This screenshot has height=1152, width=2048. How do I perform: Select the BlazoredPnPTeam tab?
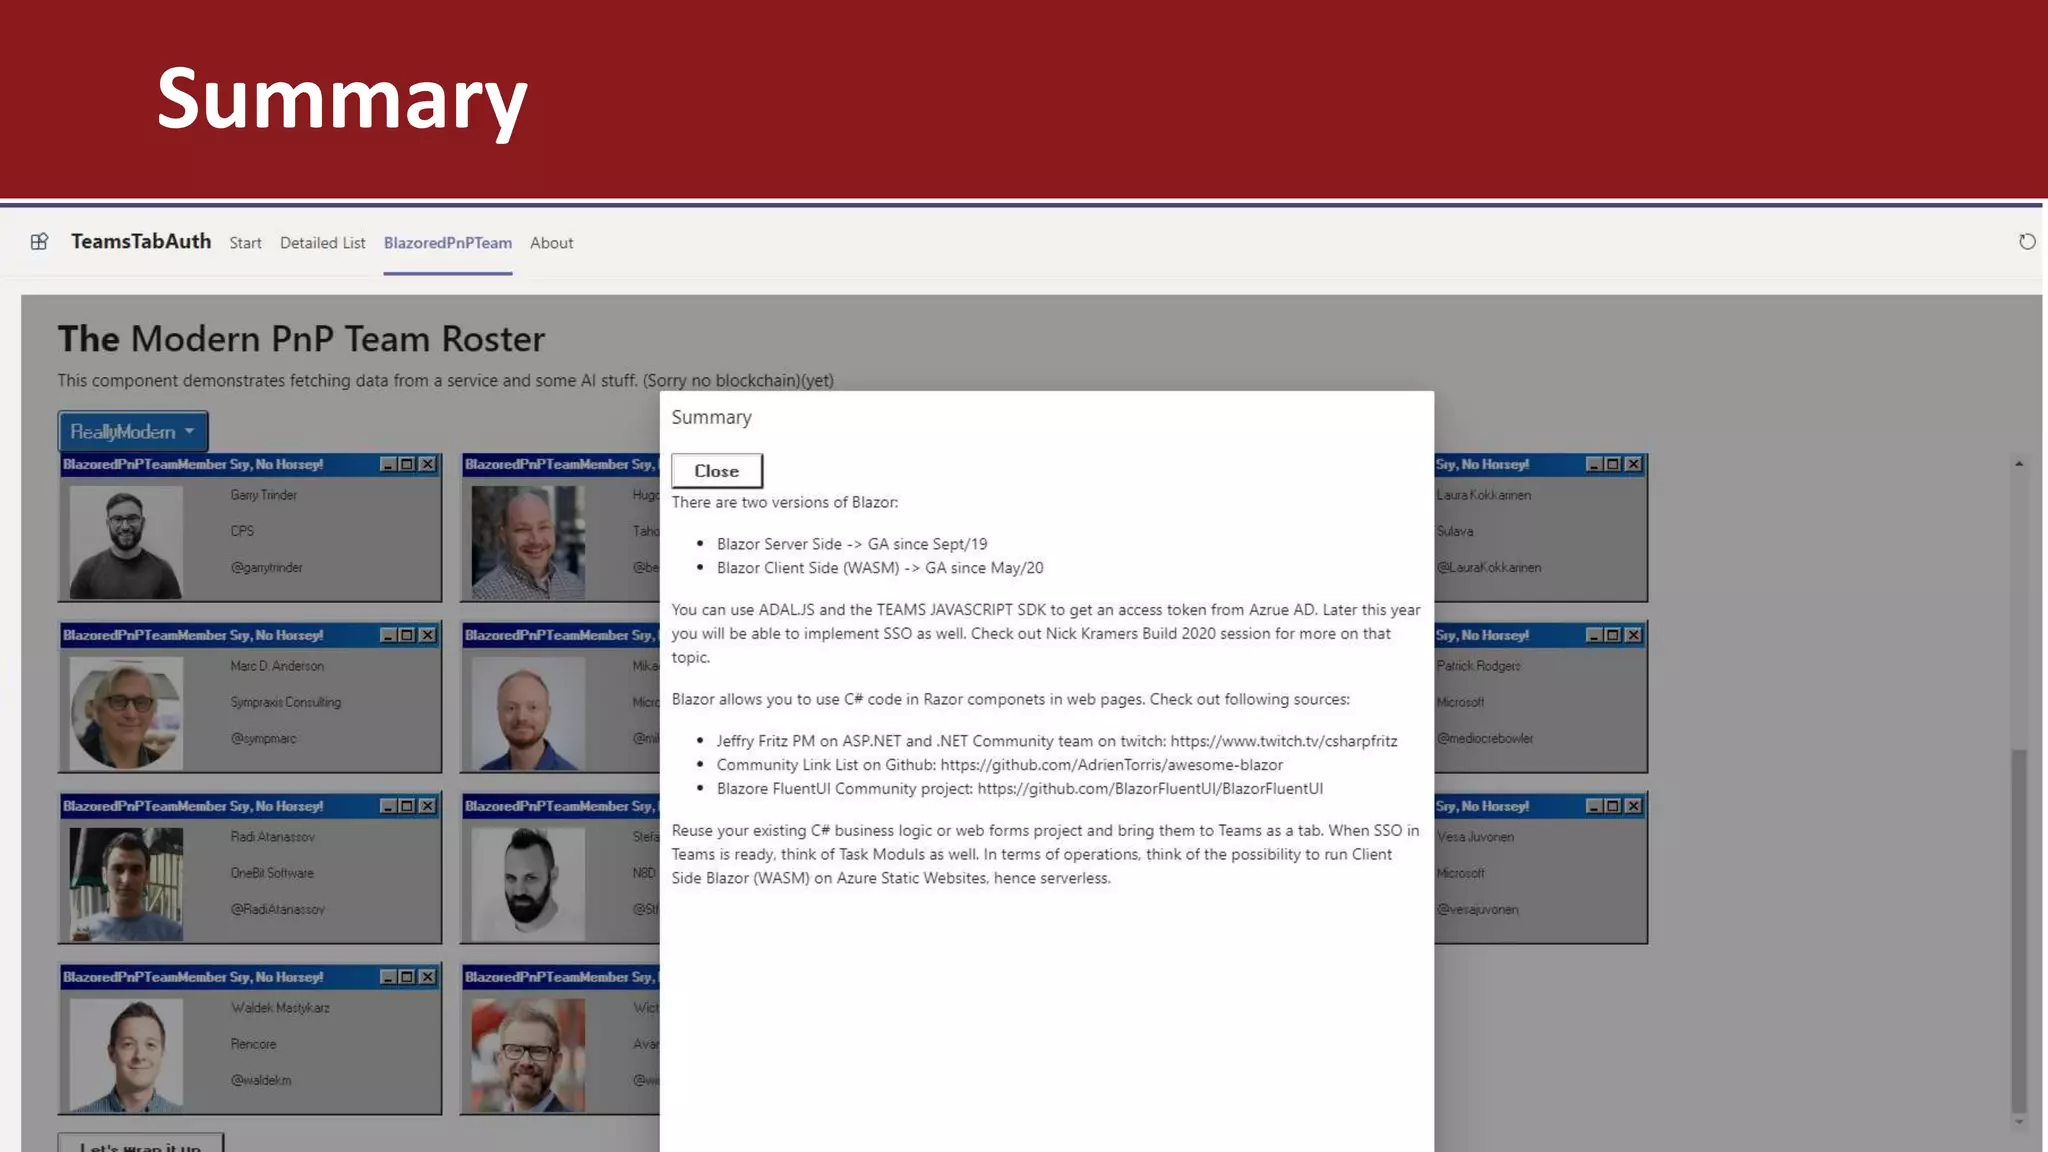click(x=447, y=243)
